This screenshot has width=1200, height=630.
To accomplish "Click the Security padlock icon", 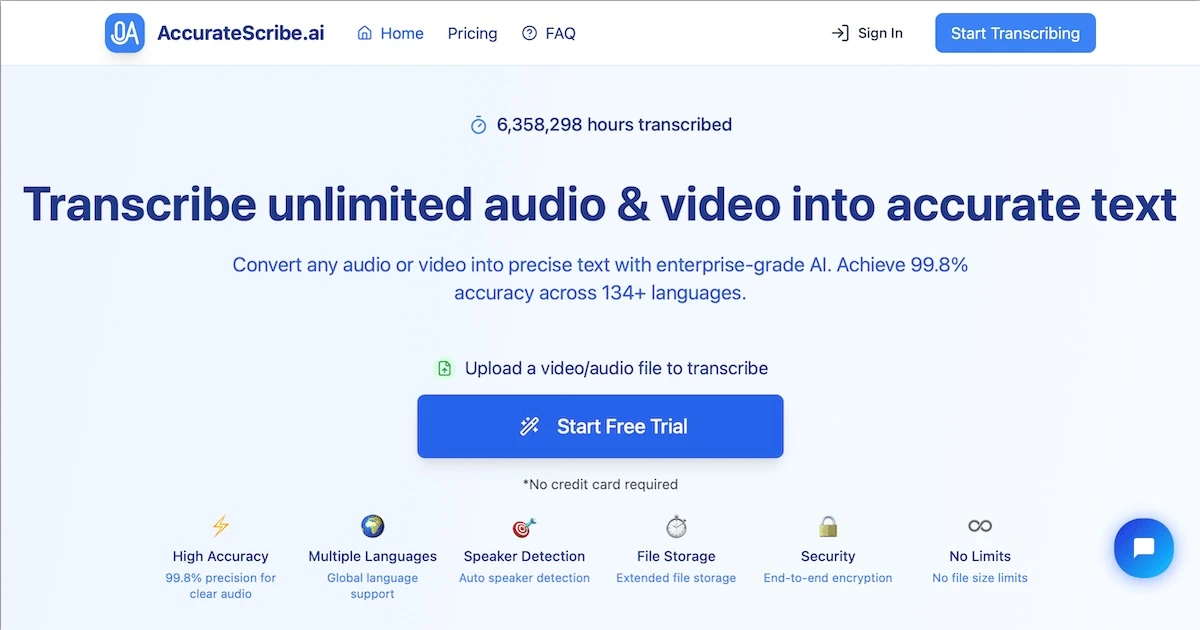I will pos(828,525).
